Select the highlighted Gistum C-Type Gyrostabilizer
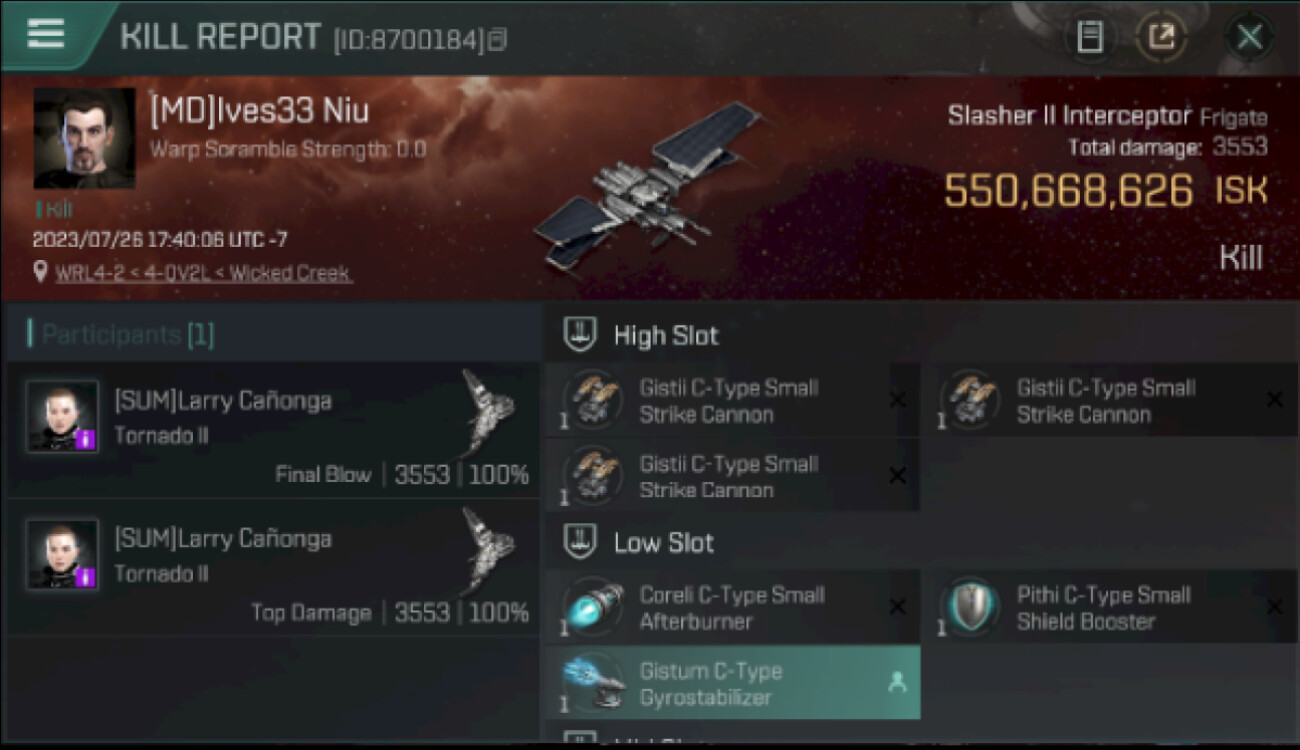This screenshot has height=750, width=1300. pos(732,683)
